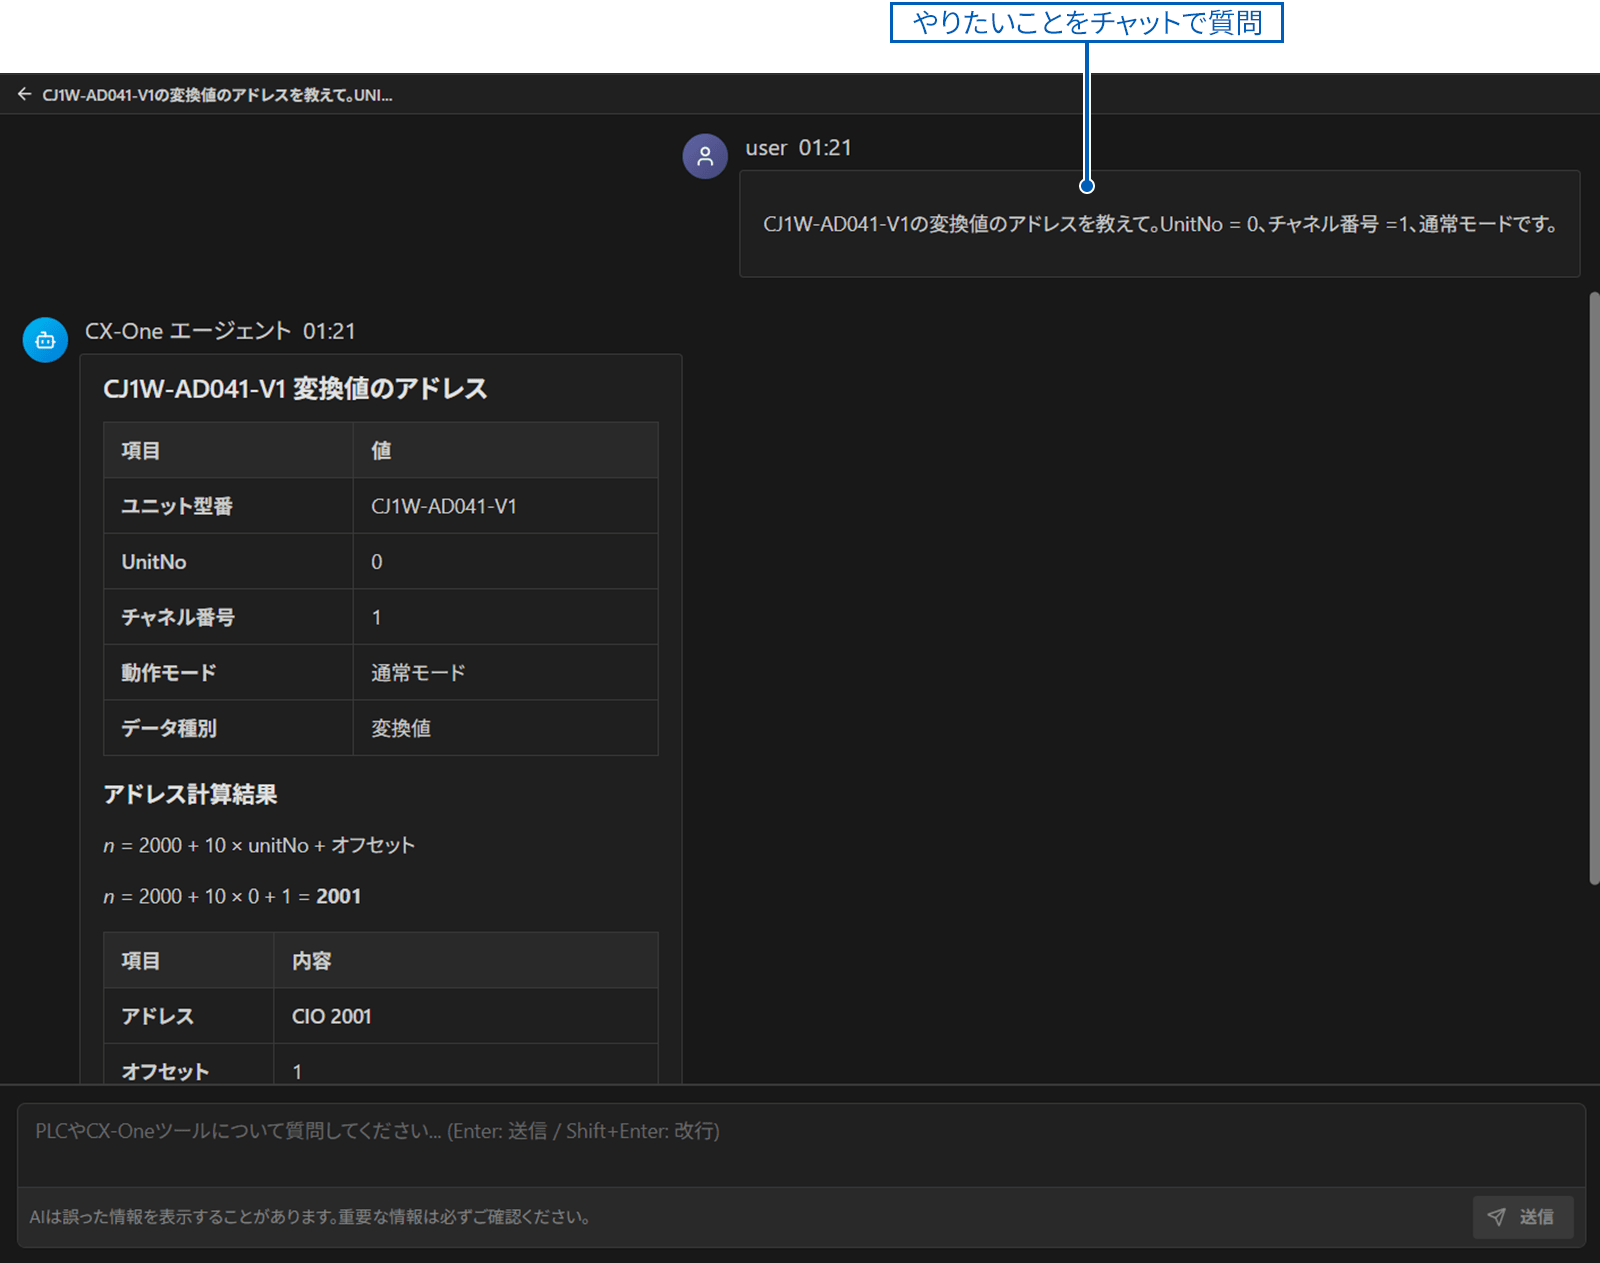Viewport: 1600px width, 1263px height.
Task: Click the '変換値' value cell
Action: (x=505, y=728)
